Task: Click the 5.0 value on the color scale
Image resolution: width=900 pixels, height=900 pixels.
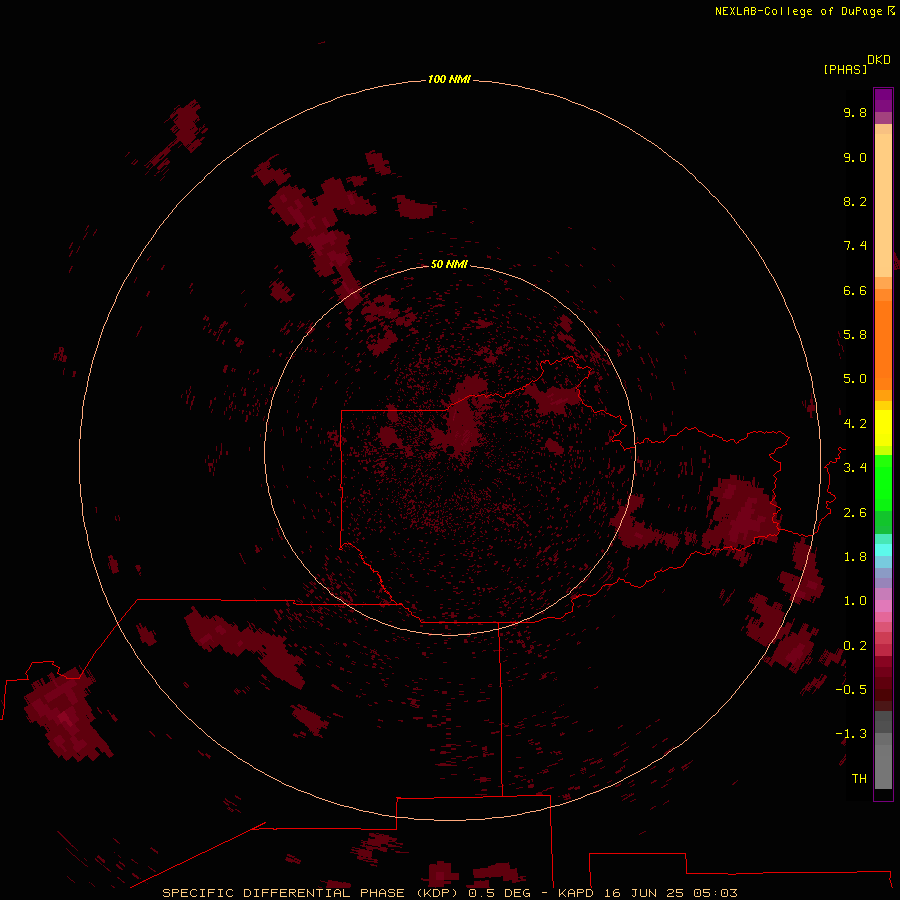Action: 855,379
